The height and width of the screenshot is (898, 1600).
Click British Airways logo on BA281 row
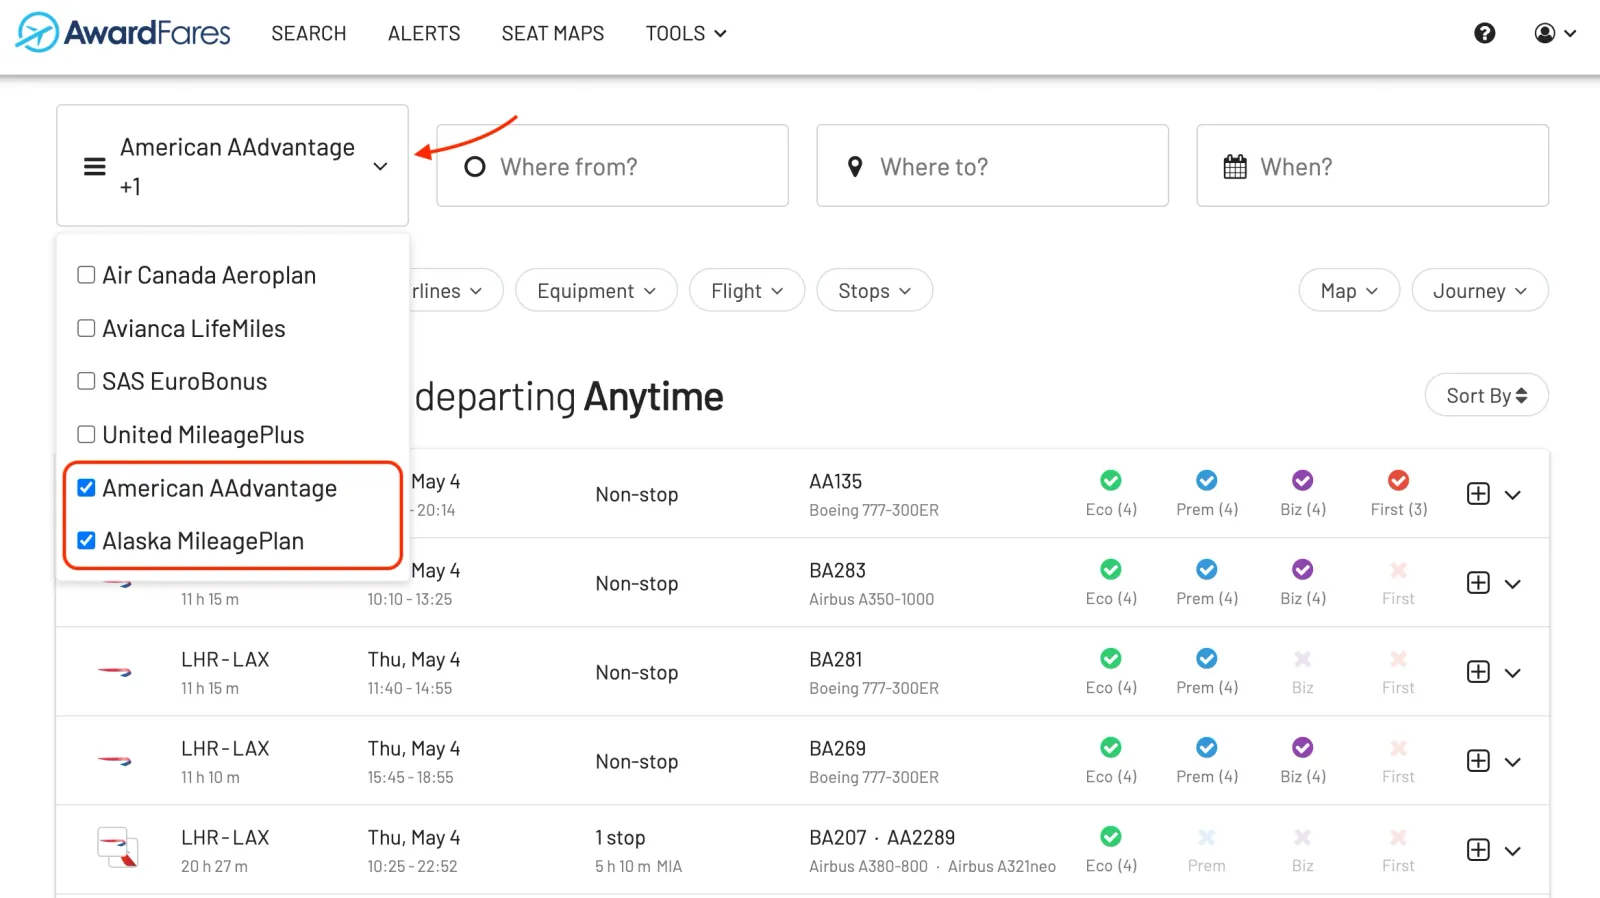(x=115, y=672)
